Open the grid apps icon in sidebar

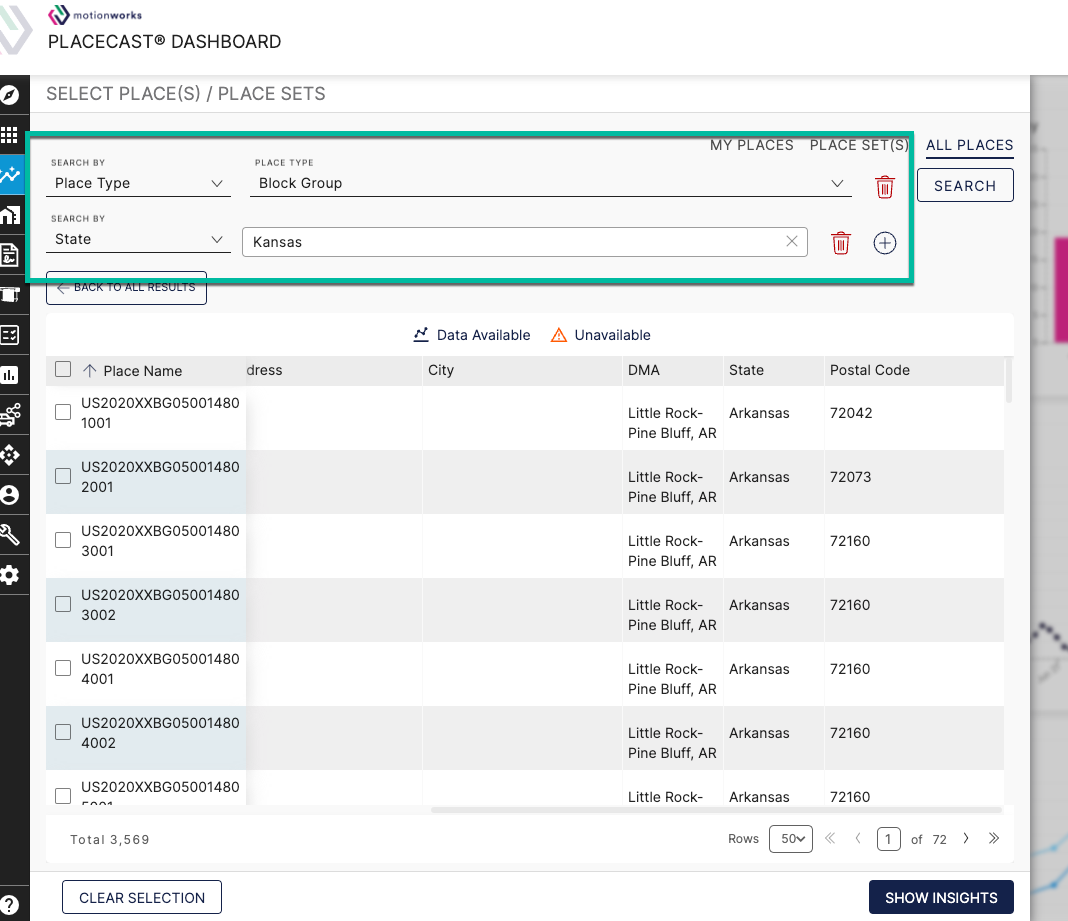click(x=10, y=135)
